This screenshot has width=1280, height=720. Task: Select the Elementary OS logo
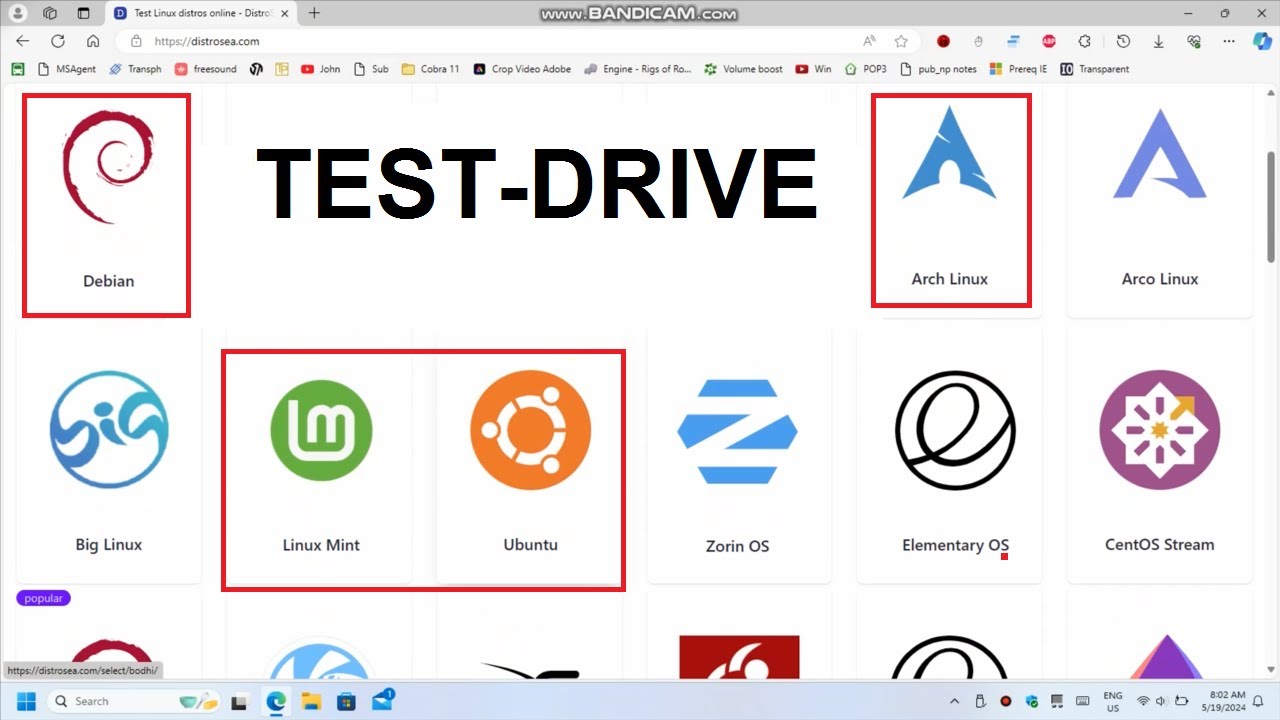click(955, 430)
